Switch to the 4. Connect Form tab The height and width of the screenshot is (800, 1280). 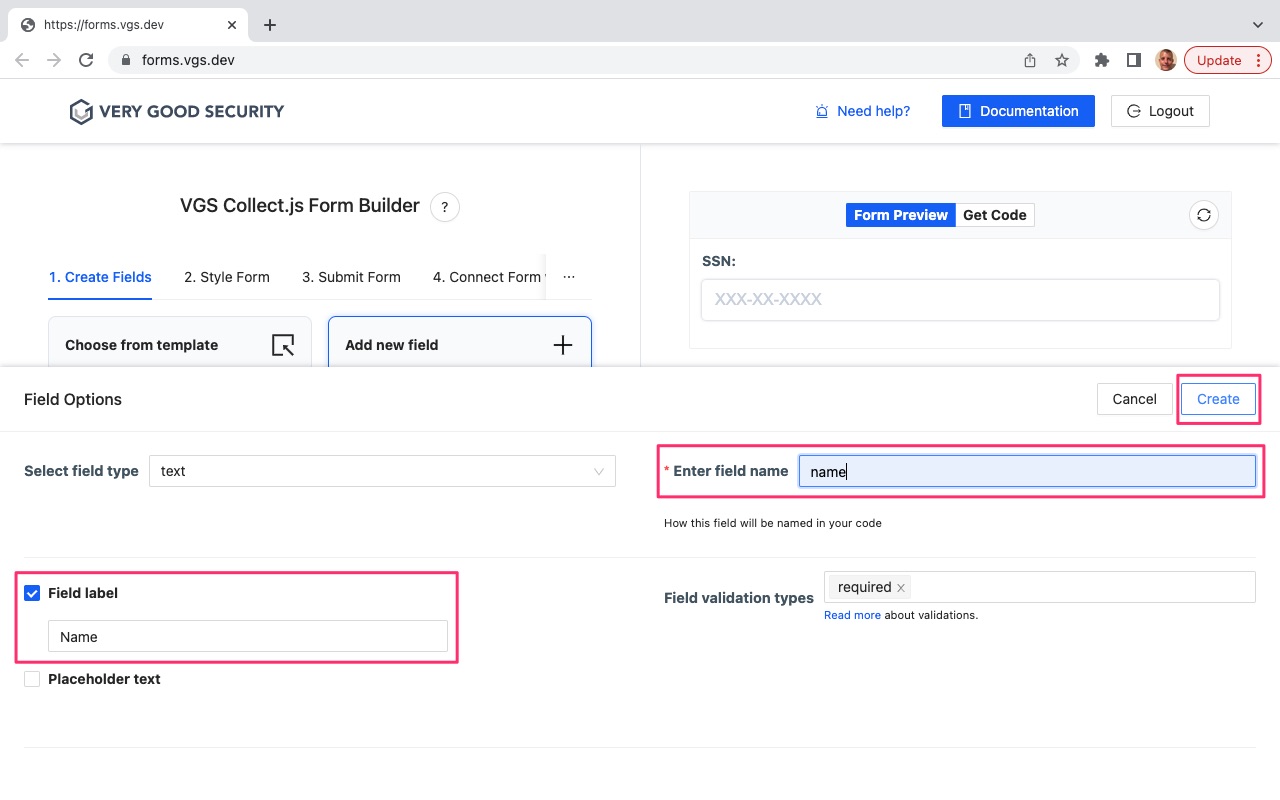(x=488, y=277)
